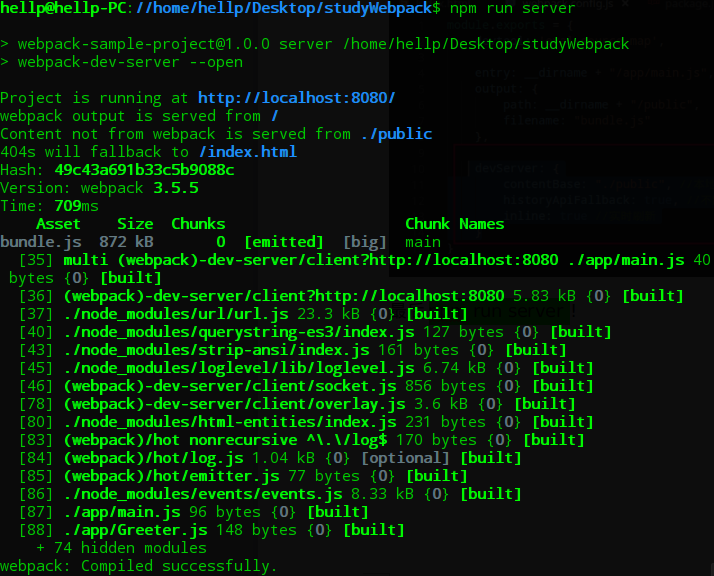Screen dimensions: 714x576
Task: Click the ./node_modules/url/url.js module line
Action: tap(243, 314)
